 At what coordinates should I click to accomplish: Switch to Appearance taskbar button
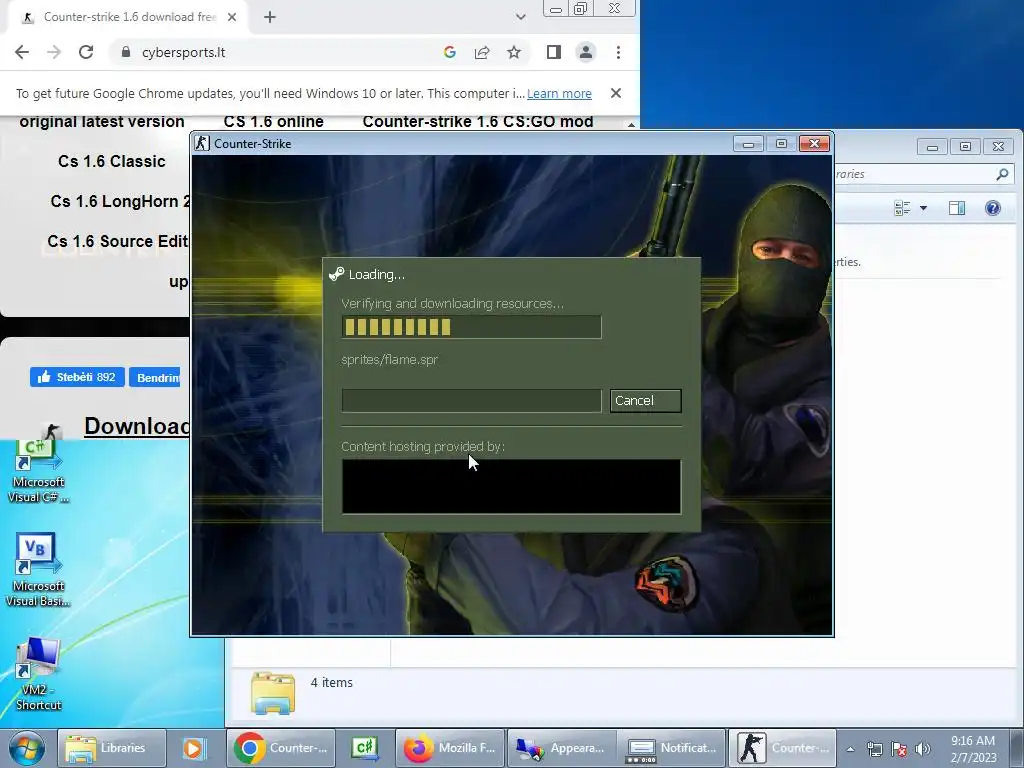[562, 748]
